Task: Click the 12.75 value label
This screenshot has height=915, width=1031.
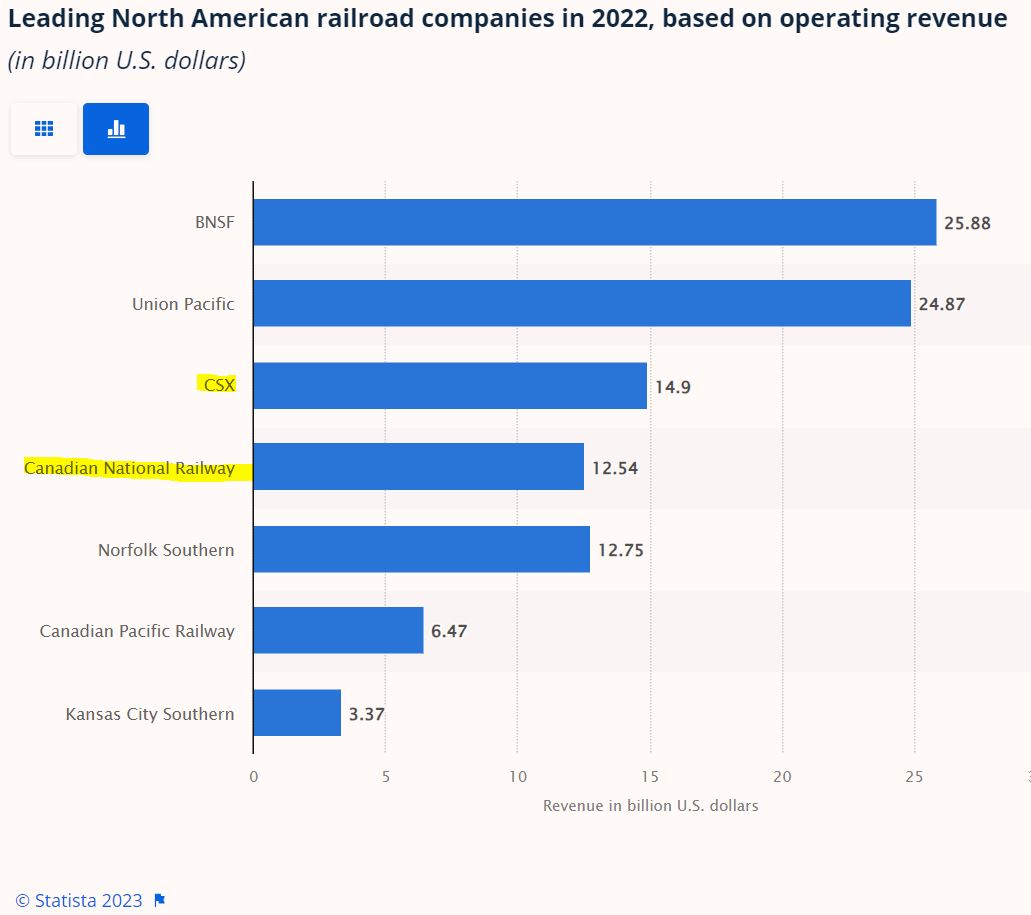Action: (621, 550)
